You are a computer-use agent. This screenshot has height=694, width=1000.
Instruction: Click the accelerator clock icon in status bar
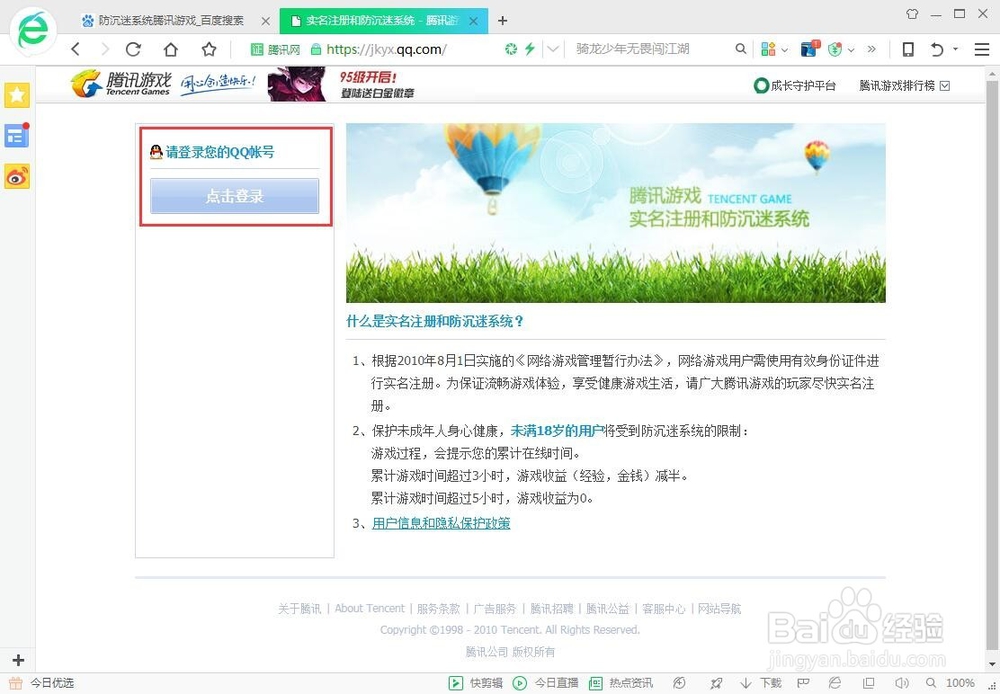679,683
